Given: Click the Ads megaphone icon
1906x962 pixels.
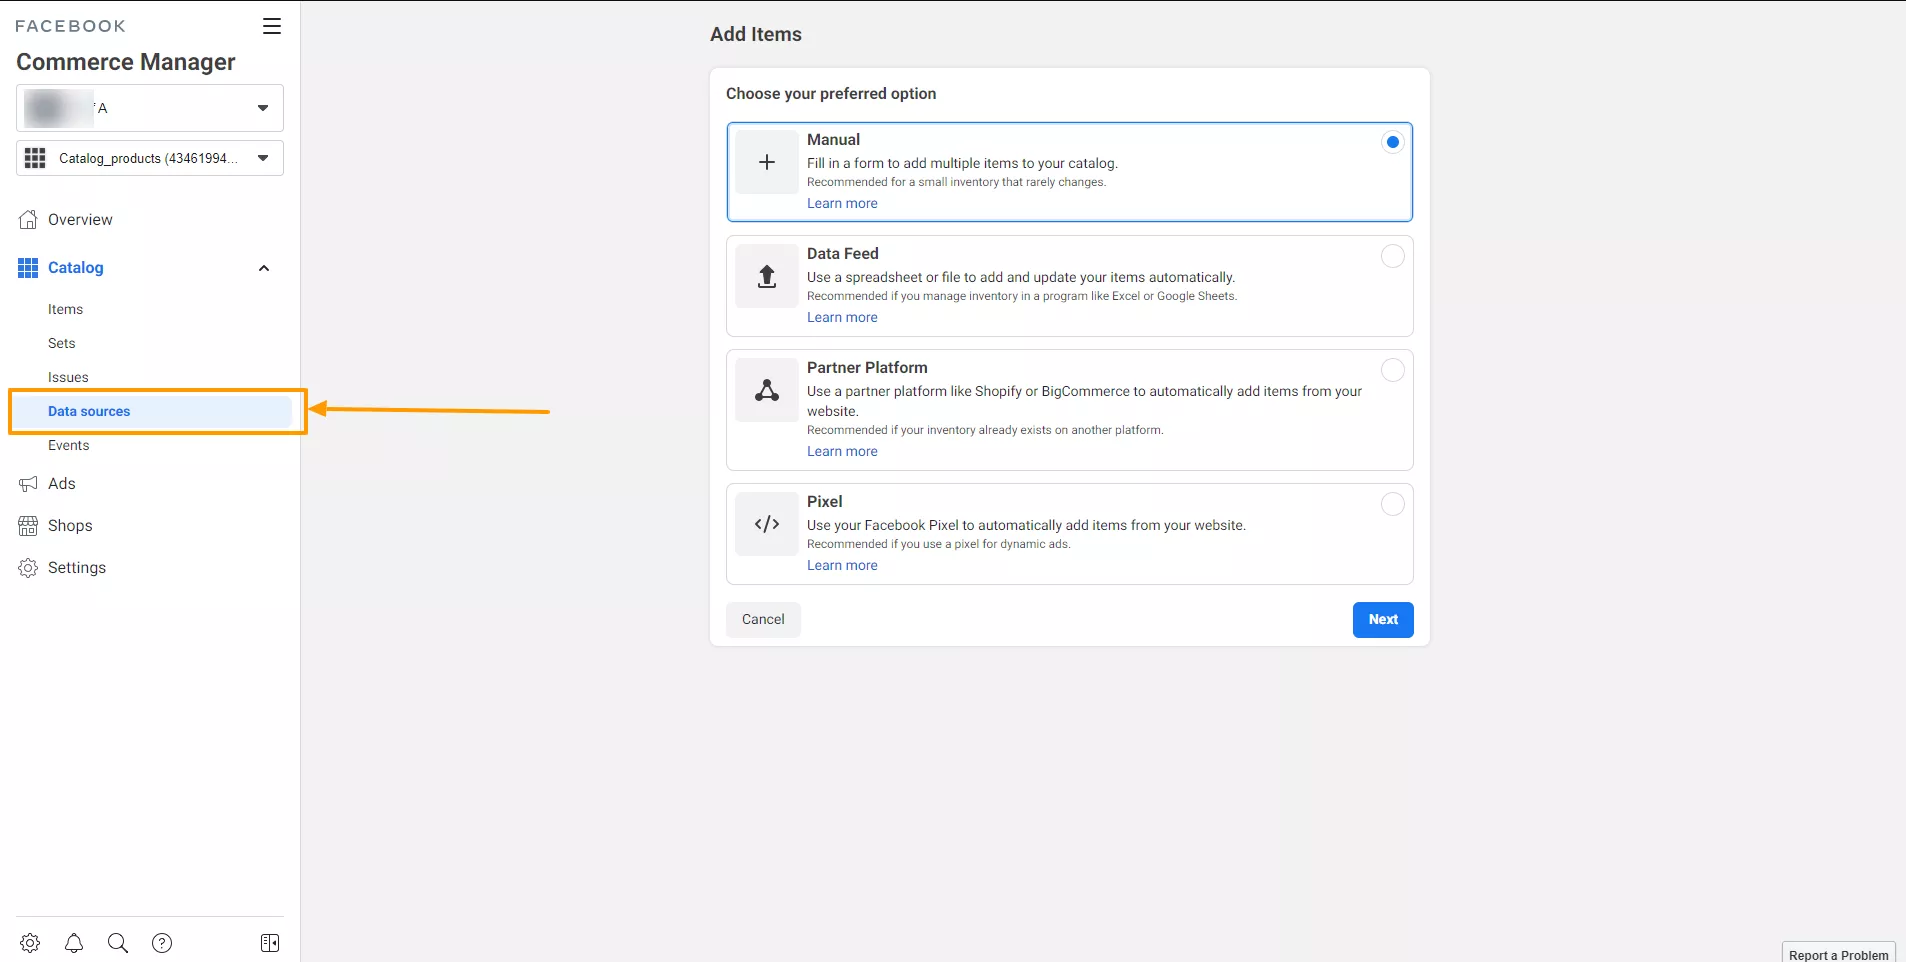Looking at the screenshot, I should pos(28,484).
